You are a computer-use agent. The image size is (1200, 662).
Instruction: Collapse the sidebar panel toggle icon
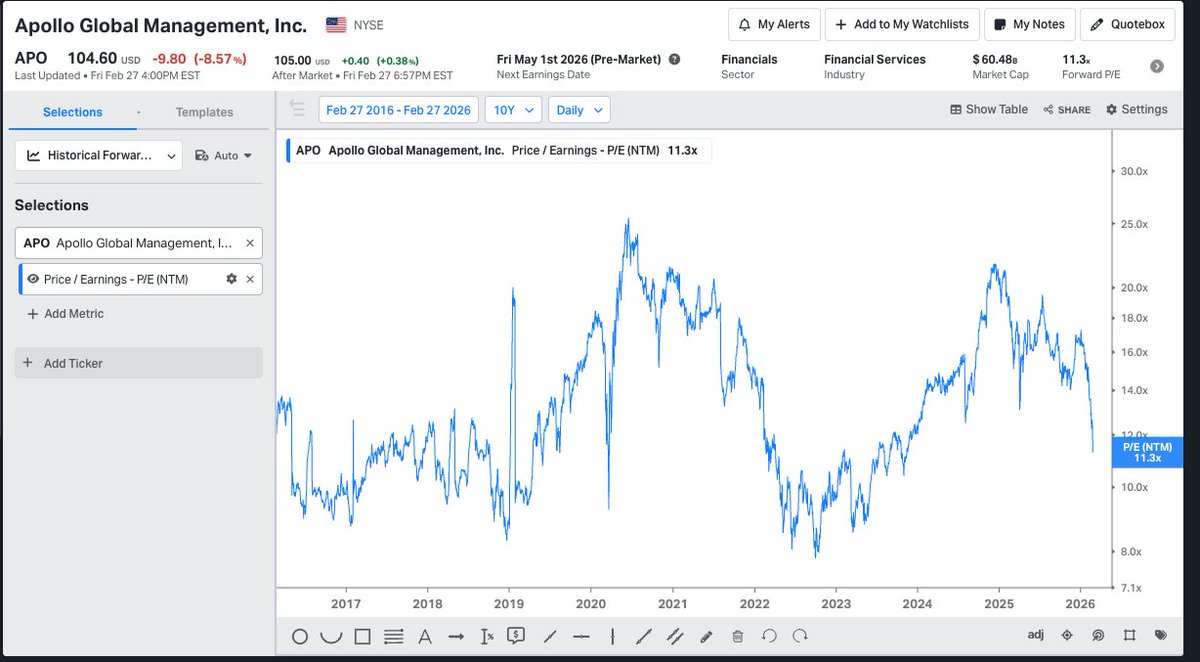tap(297, 108)
